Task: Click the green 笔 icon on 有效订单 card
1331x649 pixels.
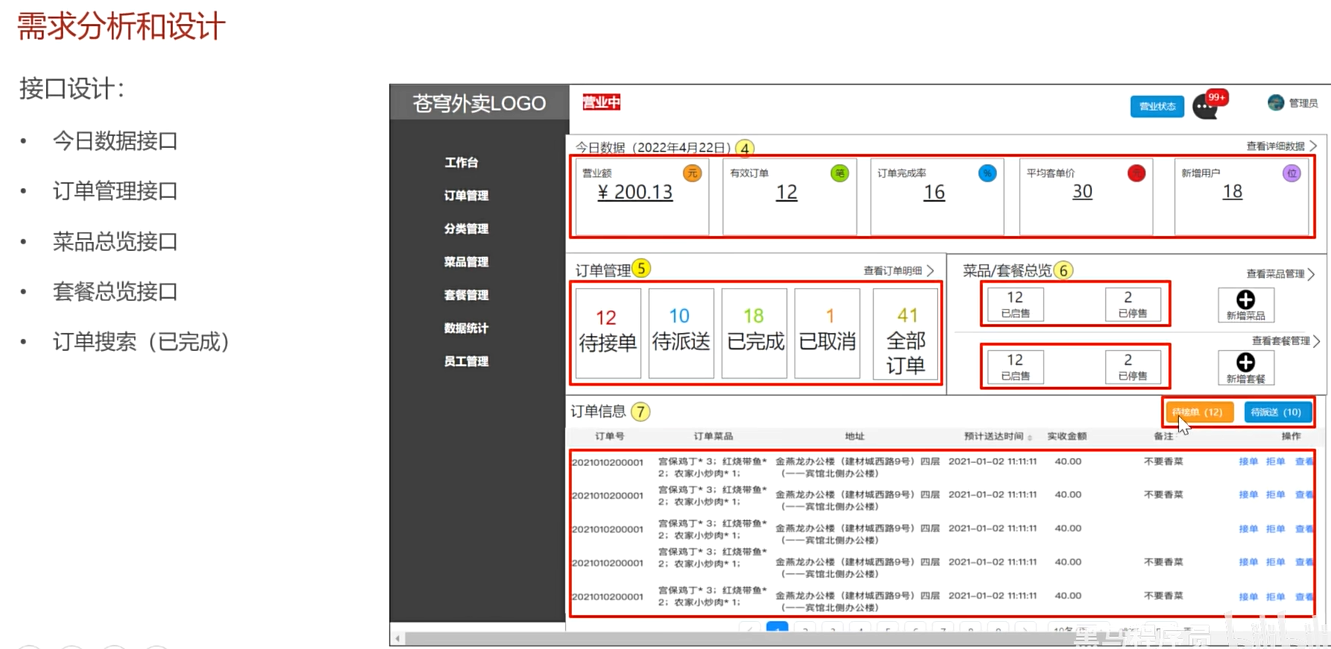Action: click(840, 173)
